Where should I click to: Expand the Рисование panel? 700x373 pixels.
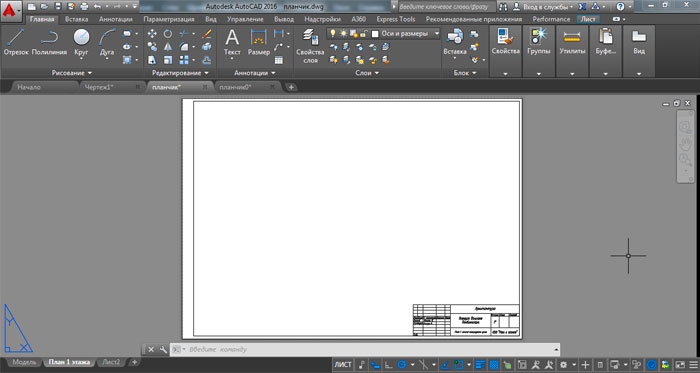[71, 73]
